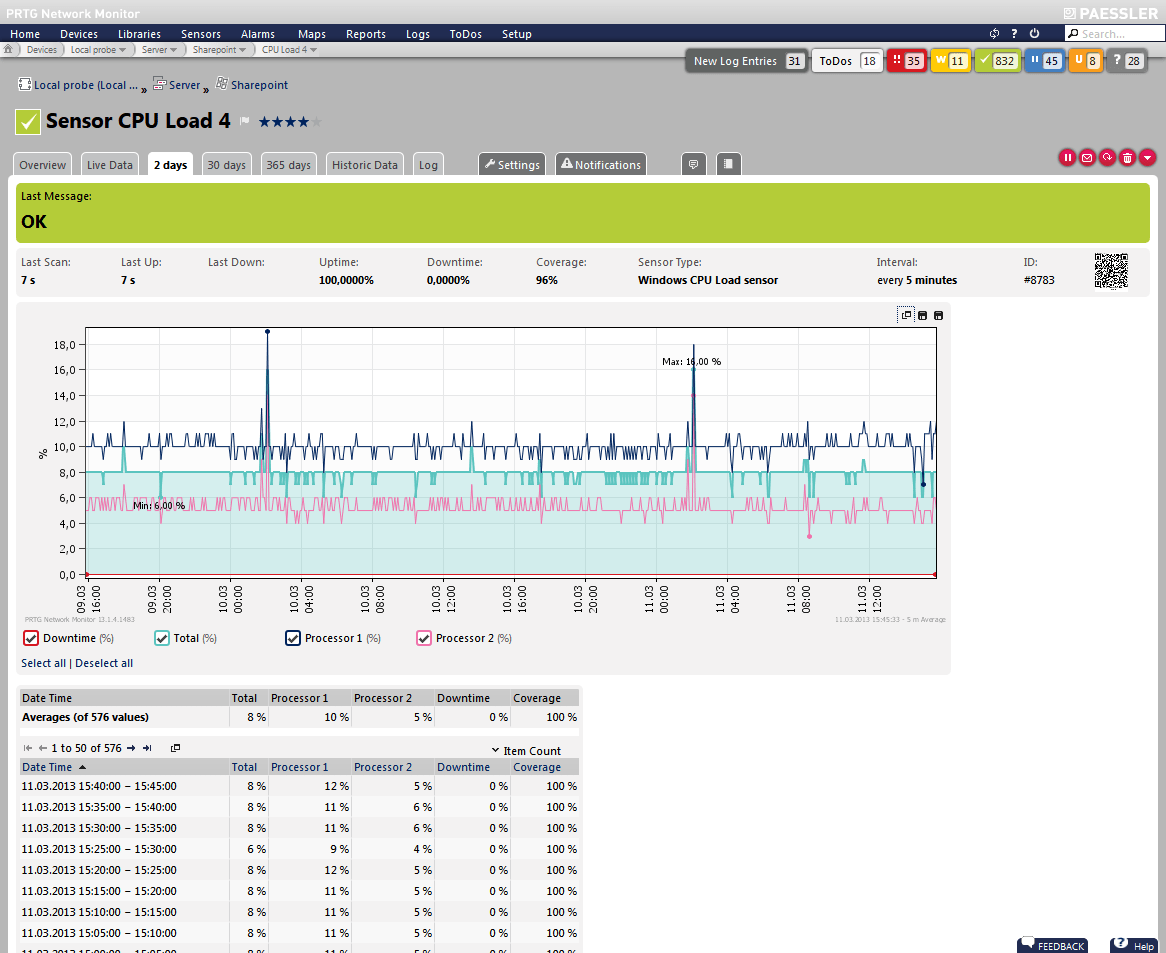Open the Maps menu

pyautogui.click(x=312, y=34)
